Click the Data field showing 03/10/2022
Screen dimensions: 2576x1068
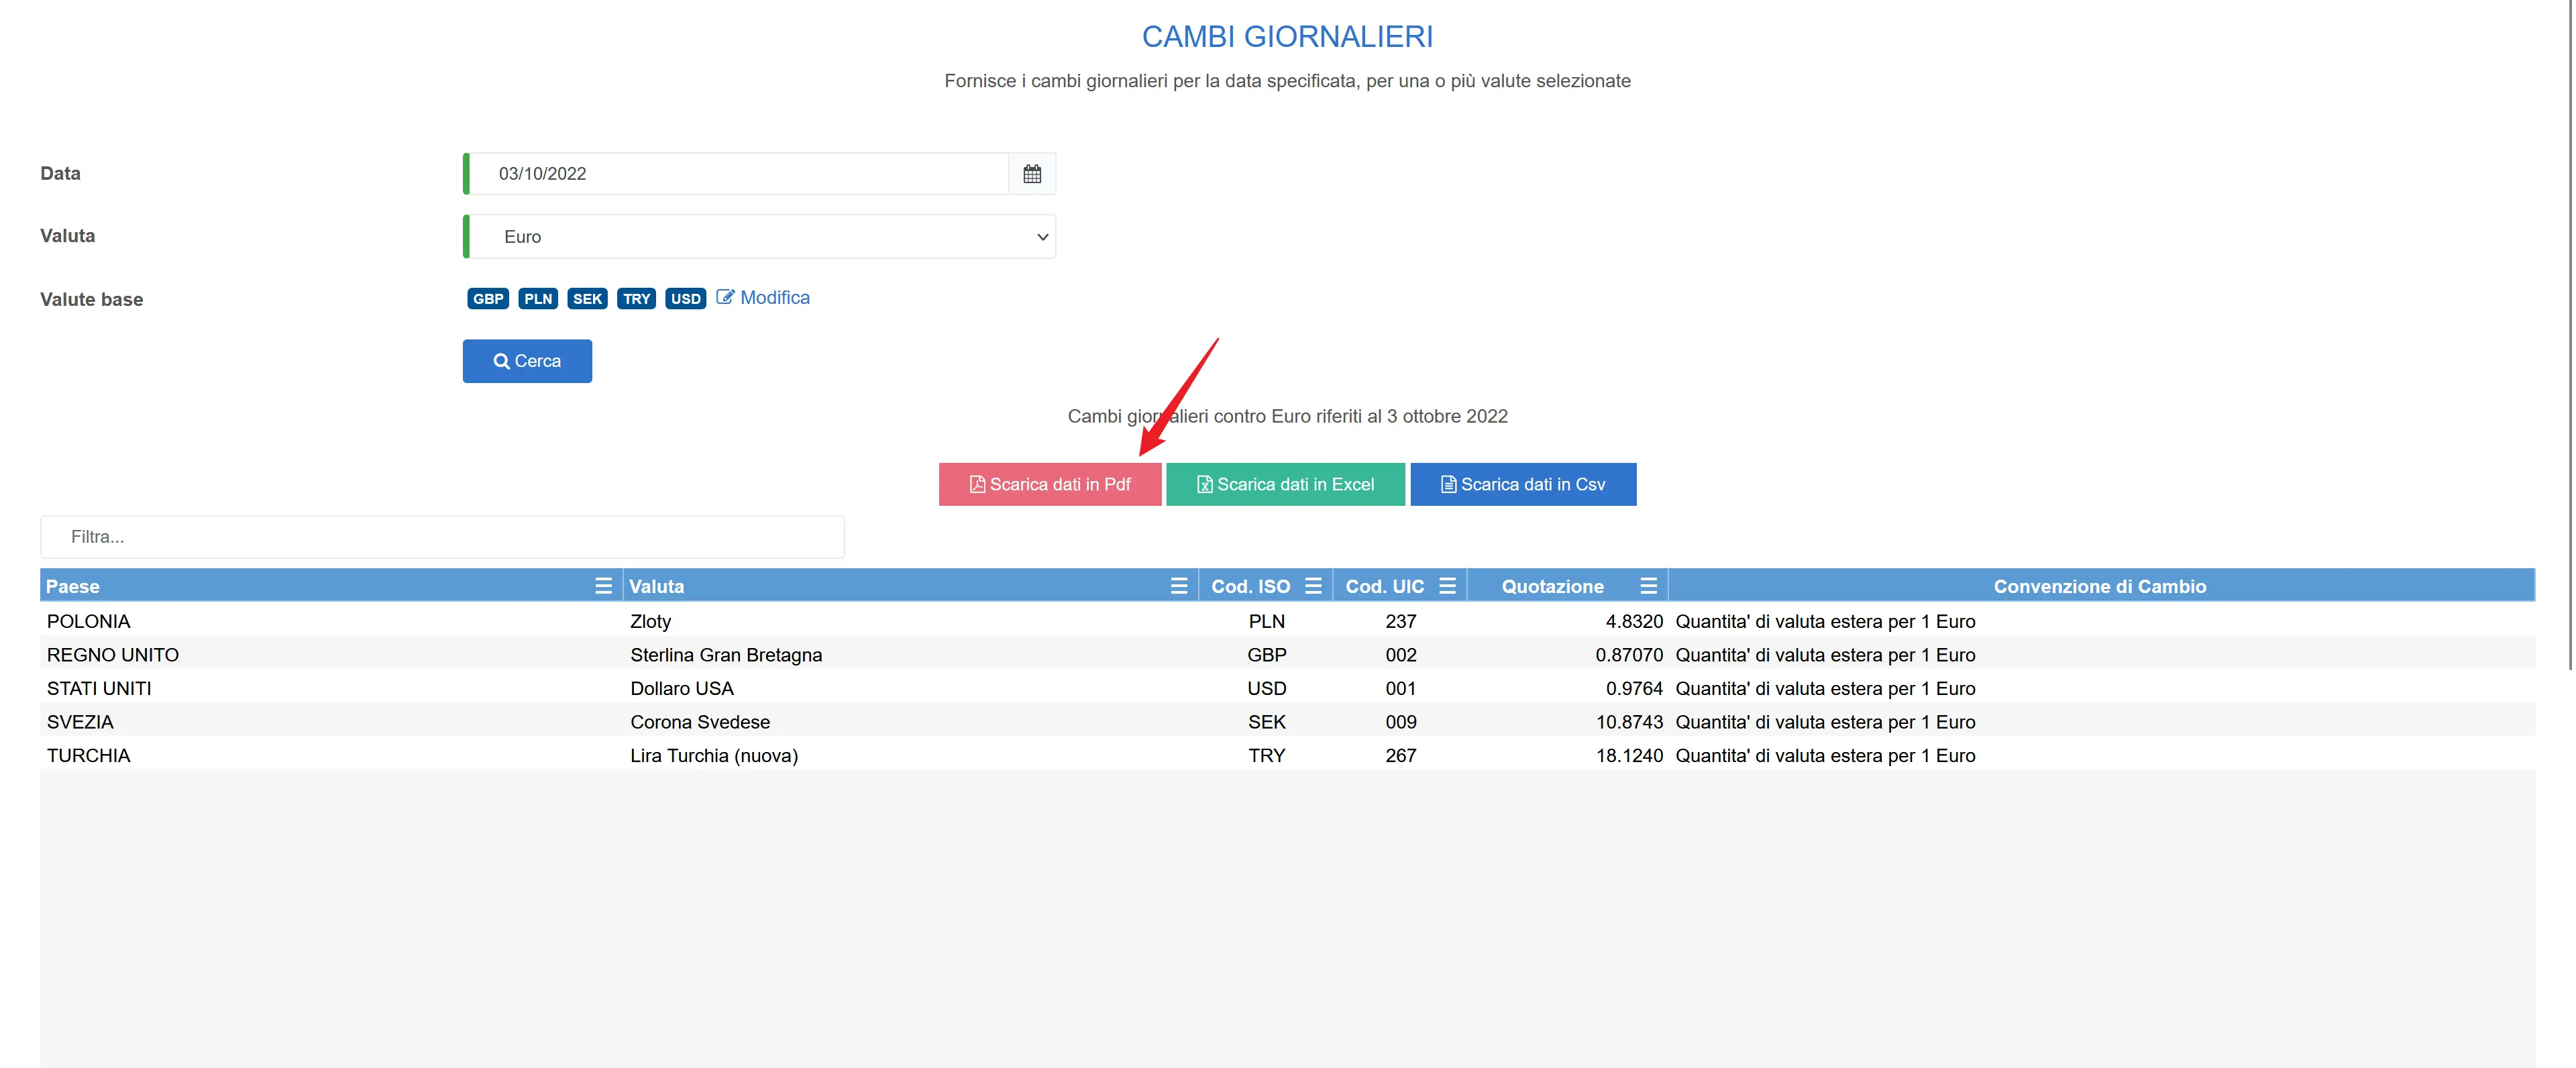pyautogui.click(x=740, y=174)
